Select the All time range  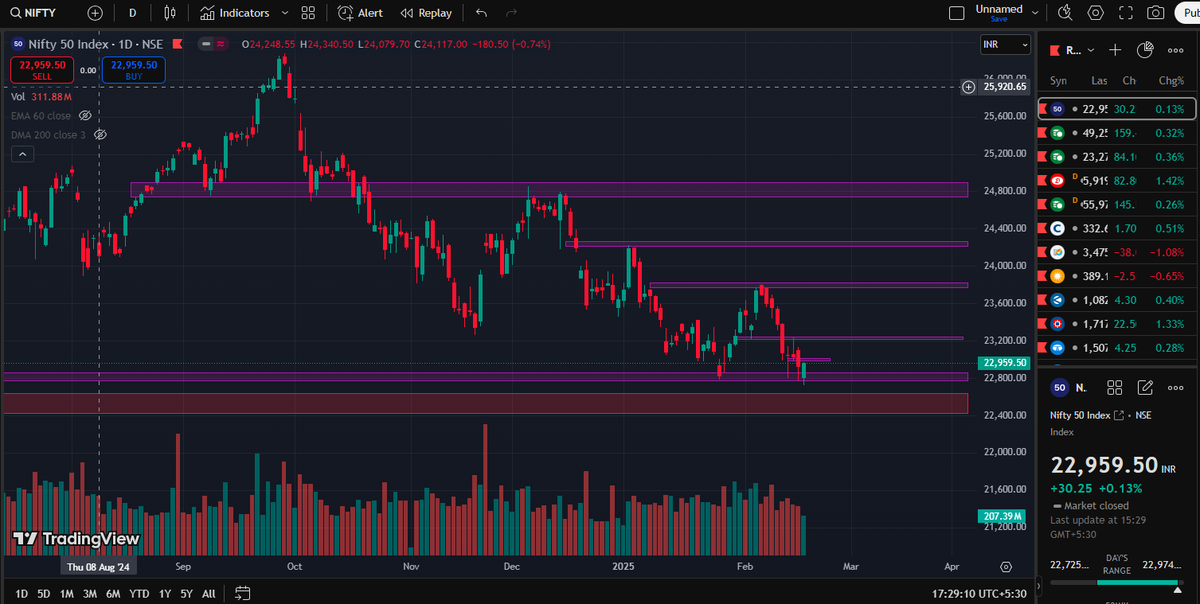coord(208,593)
